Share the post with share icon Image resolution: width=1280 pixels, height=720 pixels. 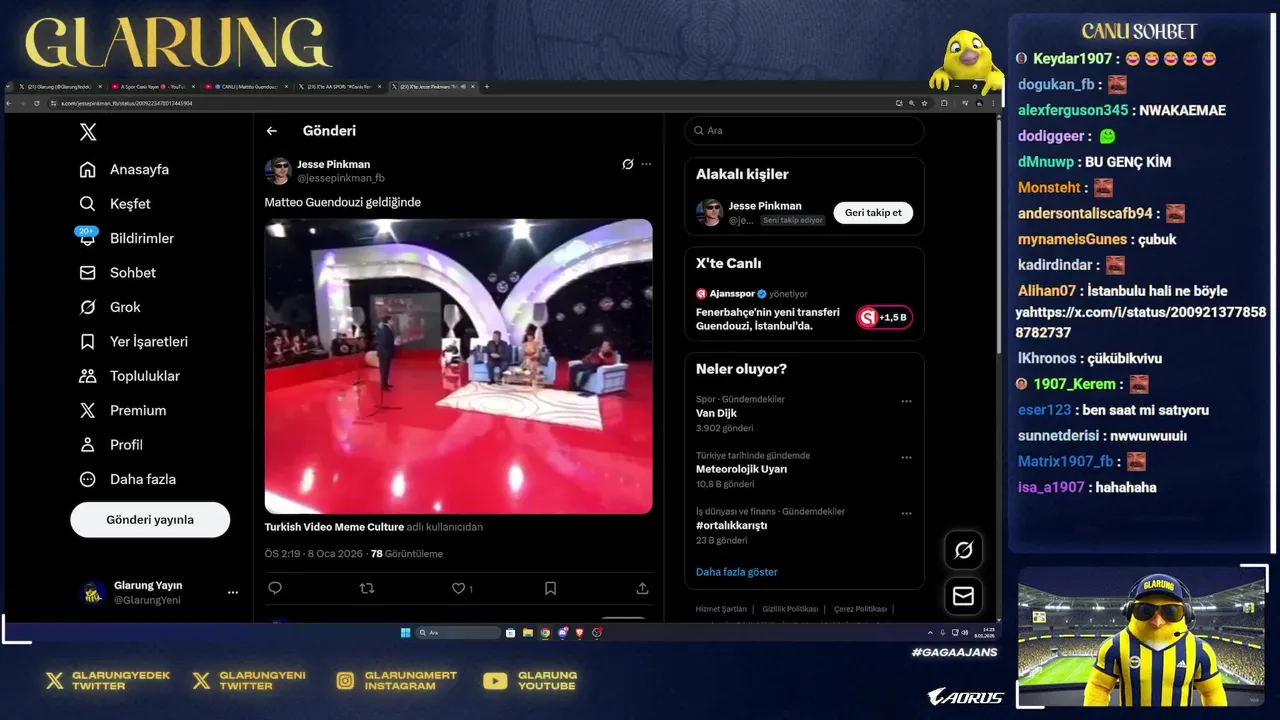click(x=642, y=589)
